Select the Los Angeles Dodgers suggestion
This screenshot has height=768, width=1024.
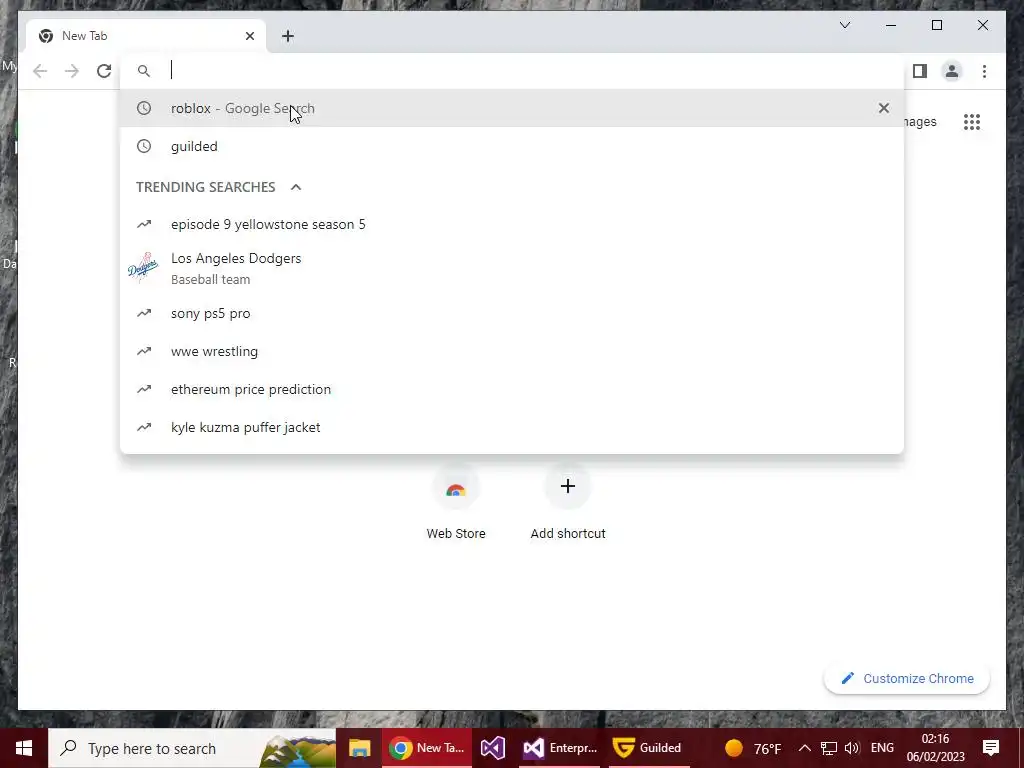512,268
